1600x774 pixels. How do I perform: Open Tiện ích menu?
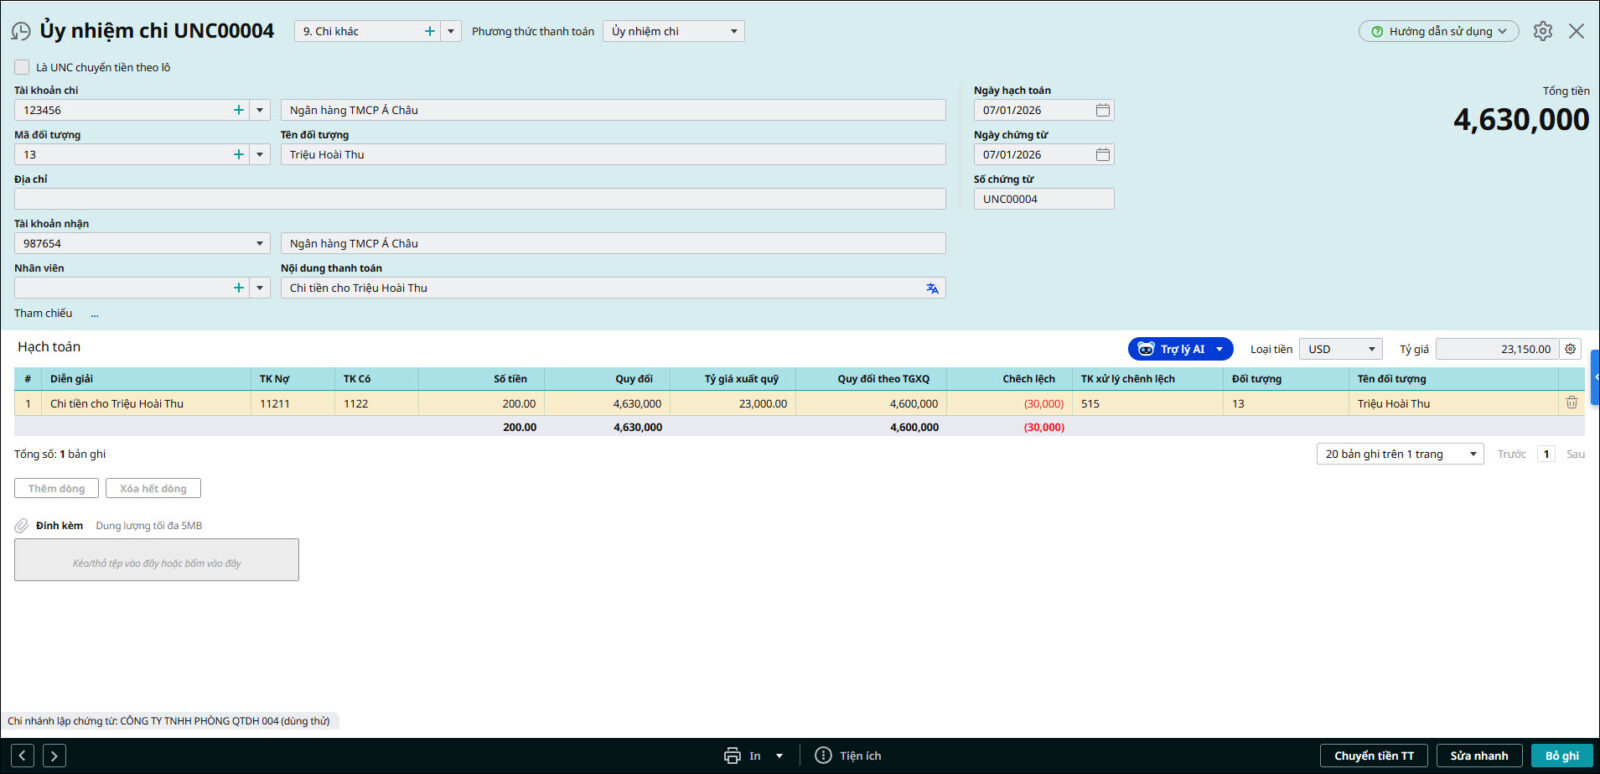[x=848, y=756]
